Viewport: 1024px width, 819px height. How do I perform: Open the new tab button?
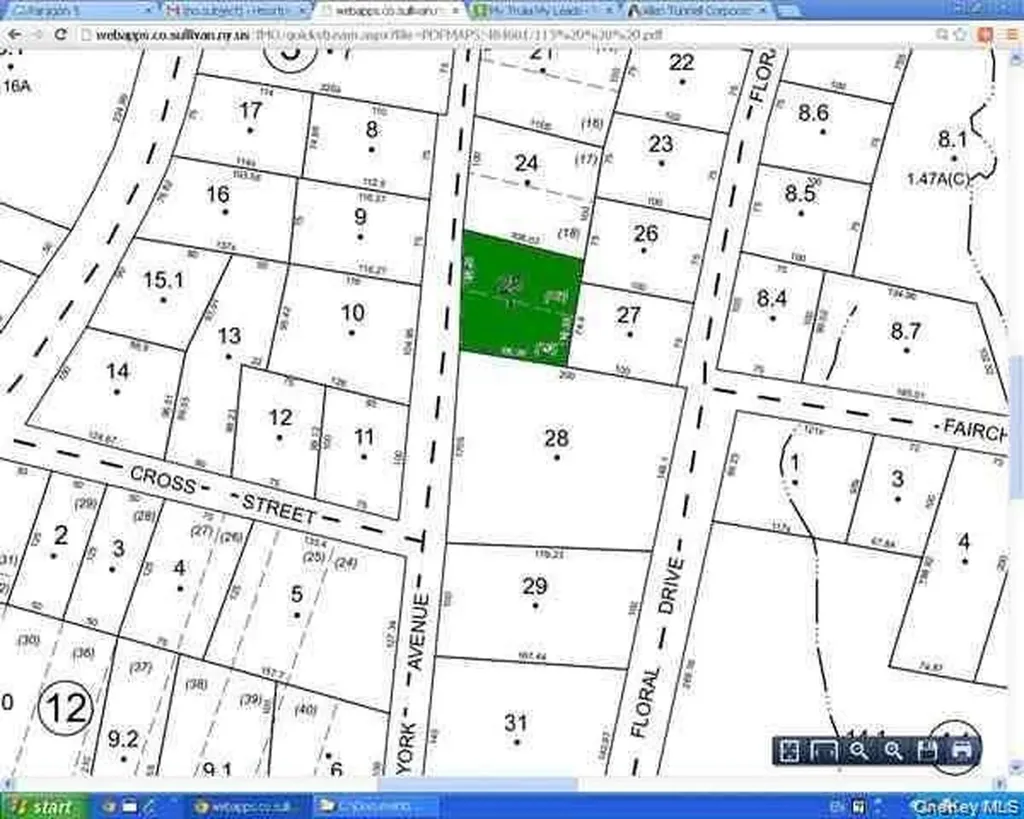tap(789, 10)
